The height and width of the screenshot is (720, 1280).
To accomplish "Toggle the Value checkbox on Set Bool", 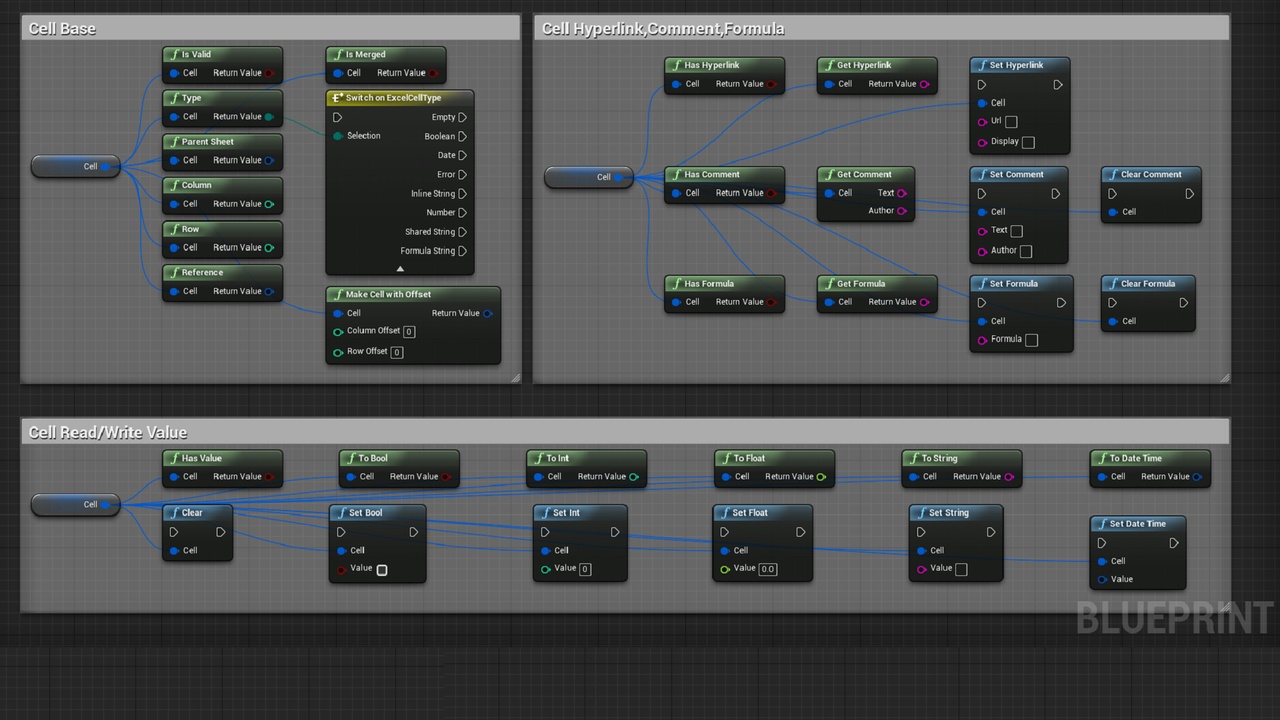I will pyautogui.click(x=382, y=570).
